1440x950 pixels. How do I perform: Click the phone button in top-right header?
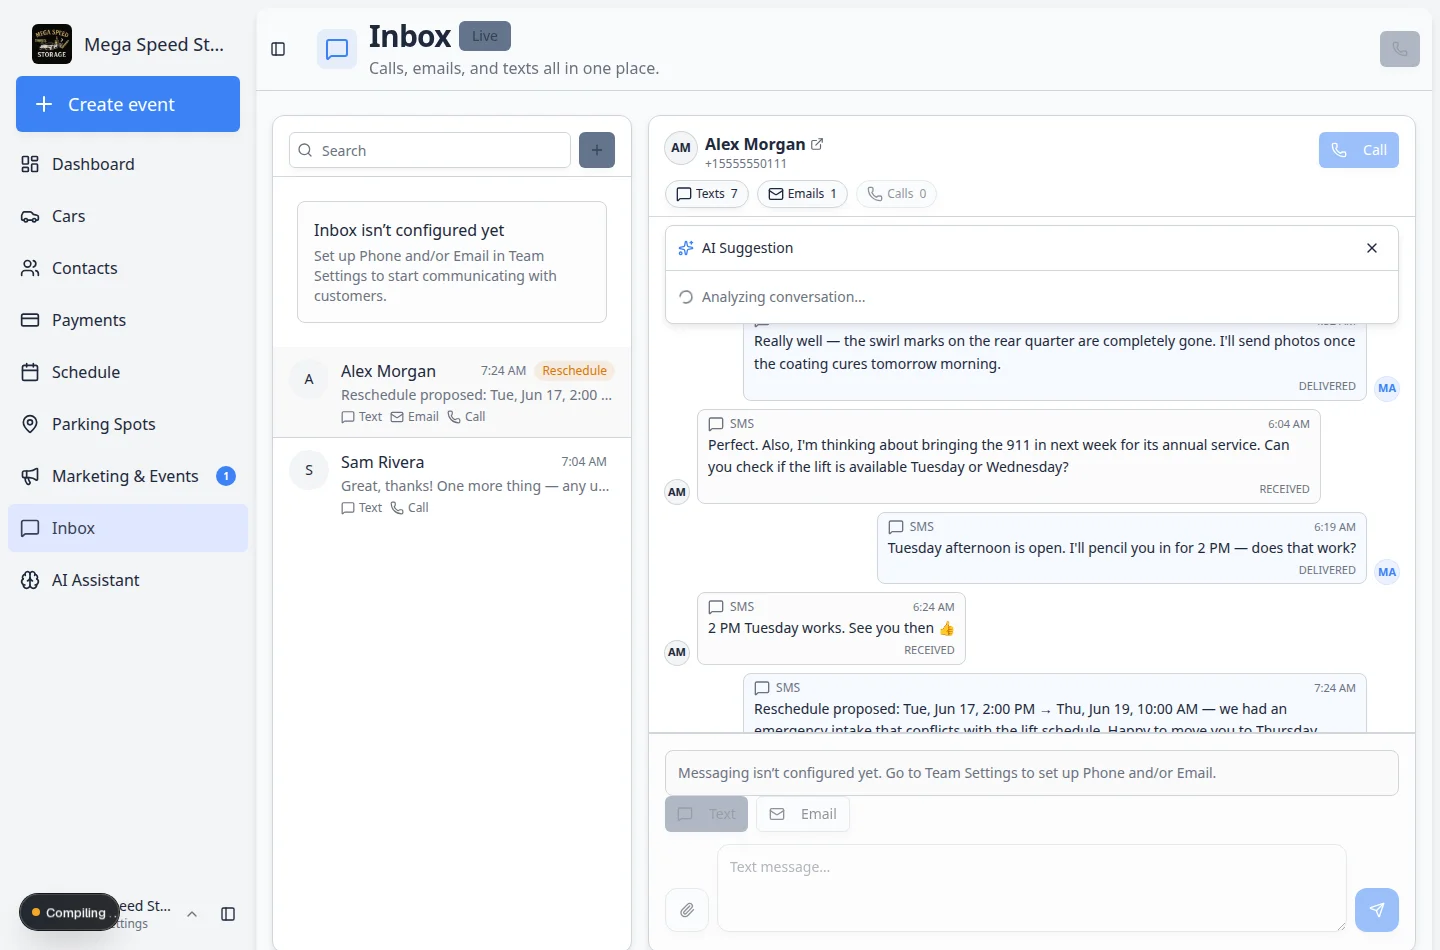point(1399,49)
